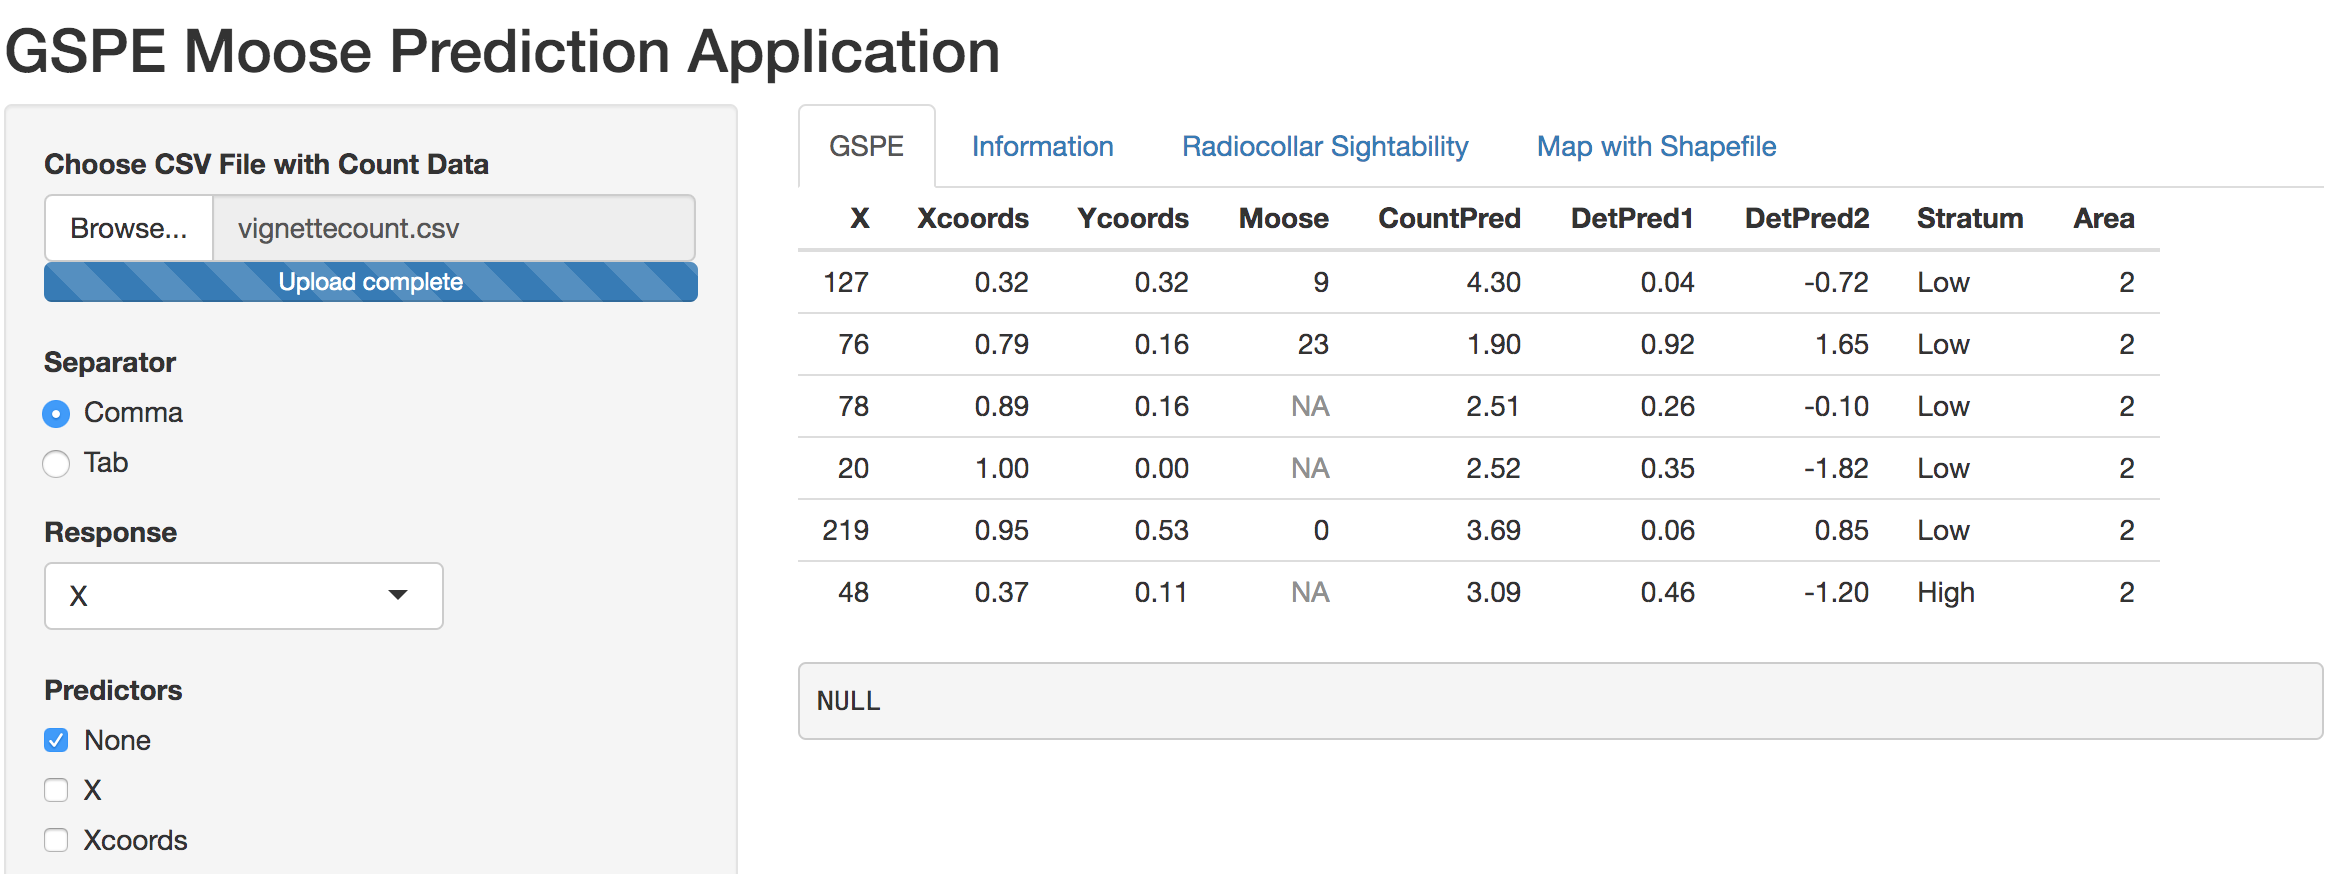Click the Upload complete progress bar
The image size is (2344, 874).
371,282
